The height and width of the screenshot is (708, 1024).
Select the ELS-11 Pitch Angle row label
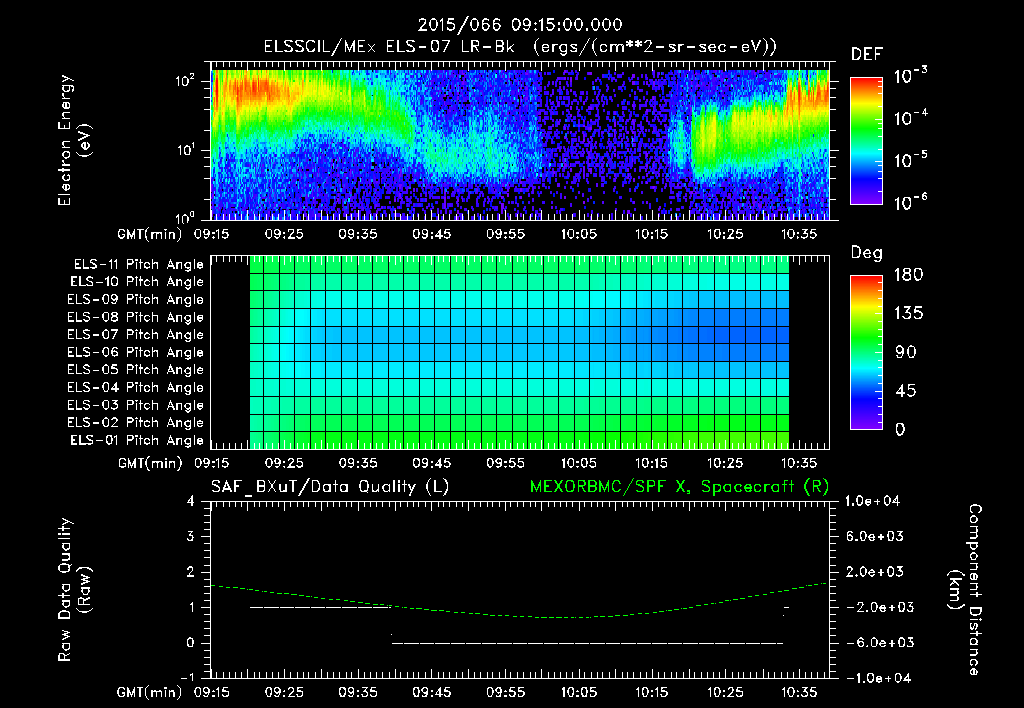click(138, 265)
